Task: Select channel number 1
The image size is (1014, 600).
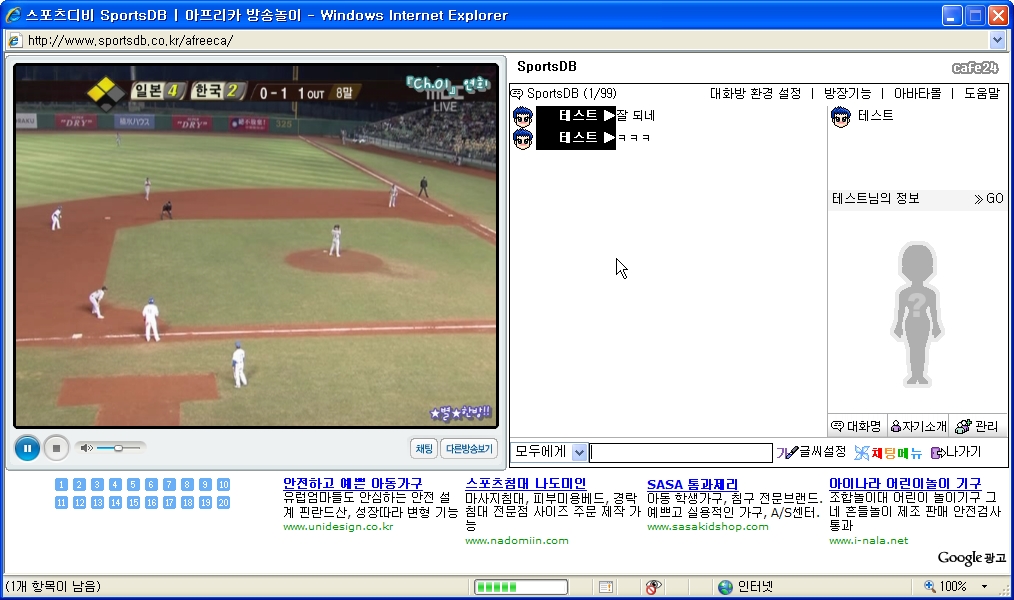Action: point(61,485)
